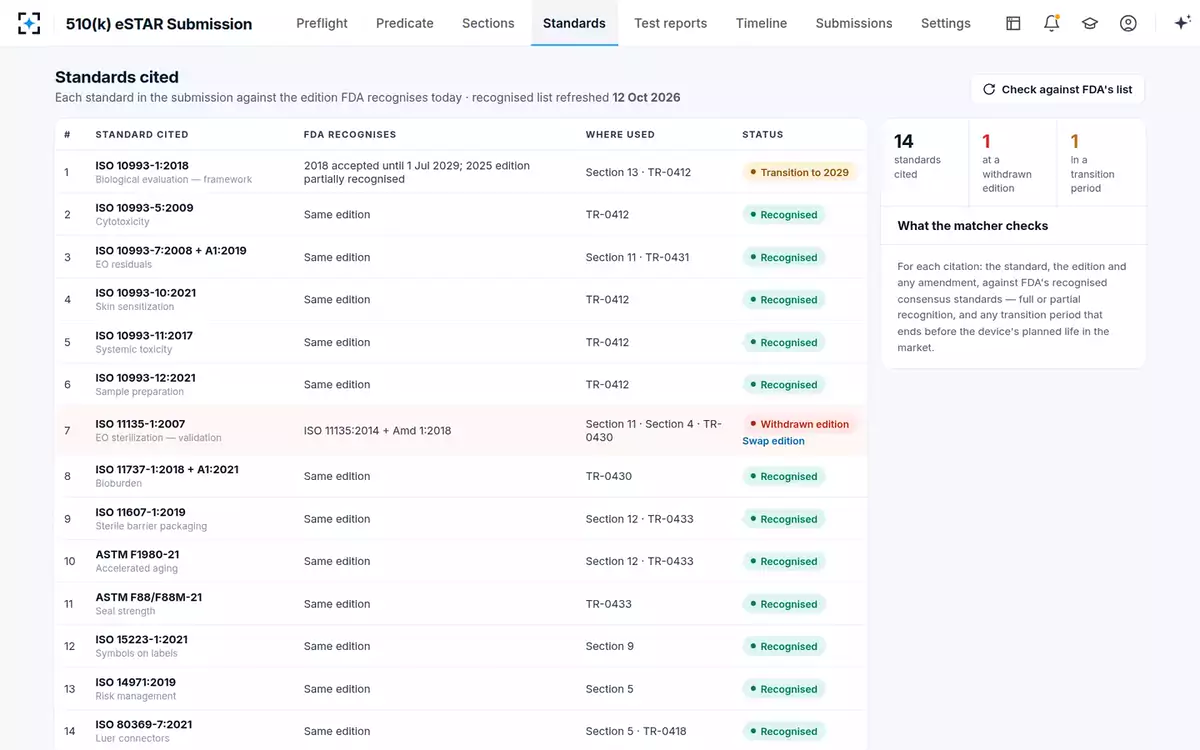Click the ISO 11135:2014 + Amd 1:2018 cell

pos(377,431)
